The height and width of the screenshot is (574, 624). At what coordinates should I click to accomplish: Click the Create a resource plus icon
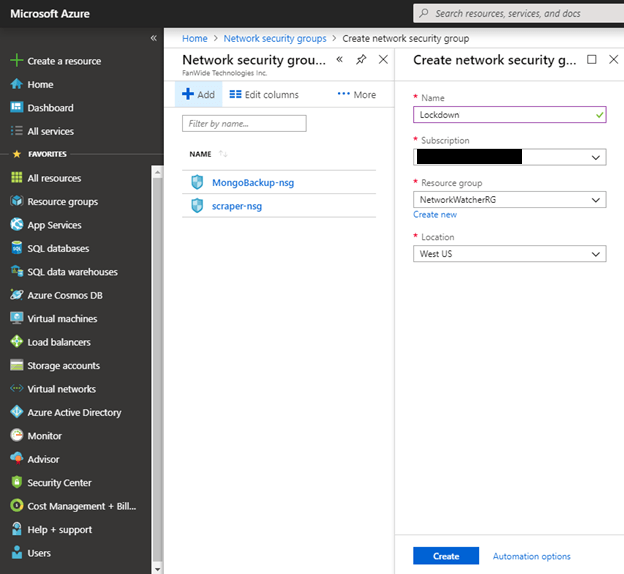point(17,61)
